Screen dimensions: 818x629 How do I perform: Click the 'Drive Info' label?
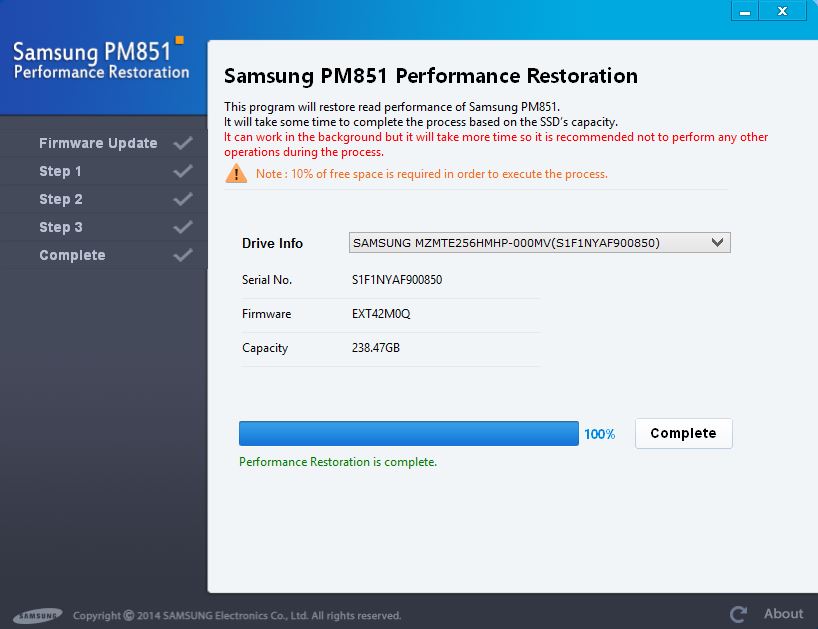(272, 243)
